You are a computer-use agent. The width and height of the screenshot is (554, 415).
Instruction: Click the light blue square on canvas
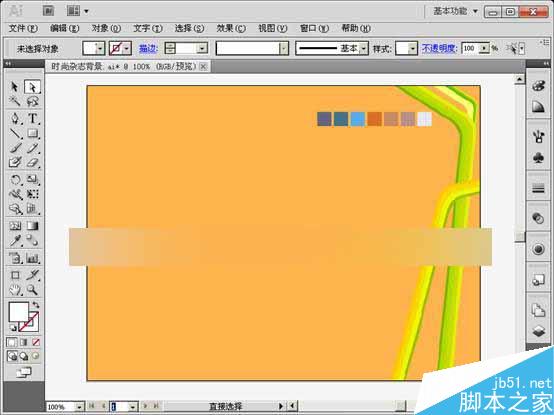[x=358, y=119]
